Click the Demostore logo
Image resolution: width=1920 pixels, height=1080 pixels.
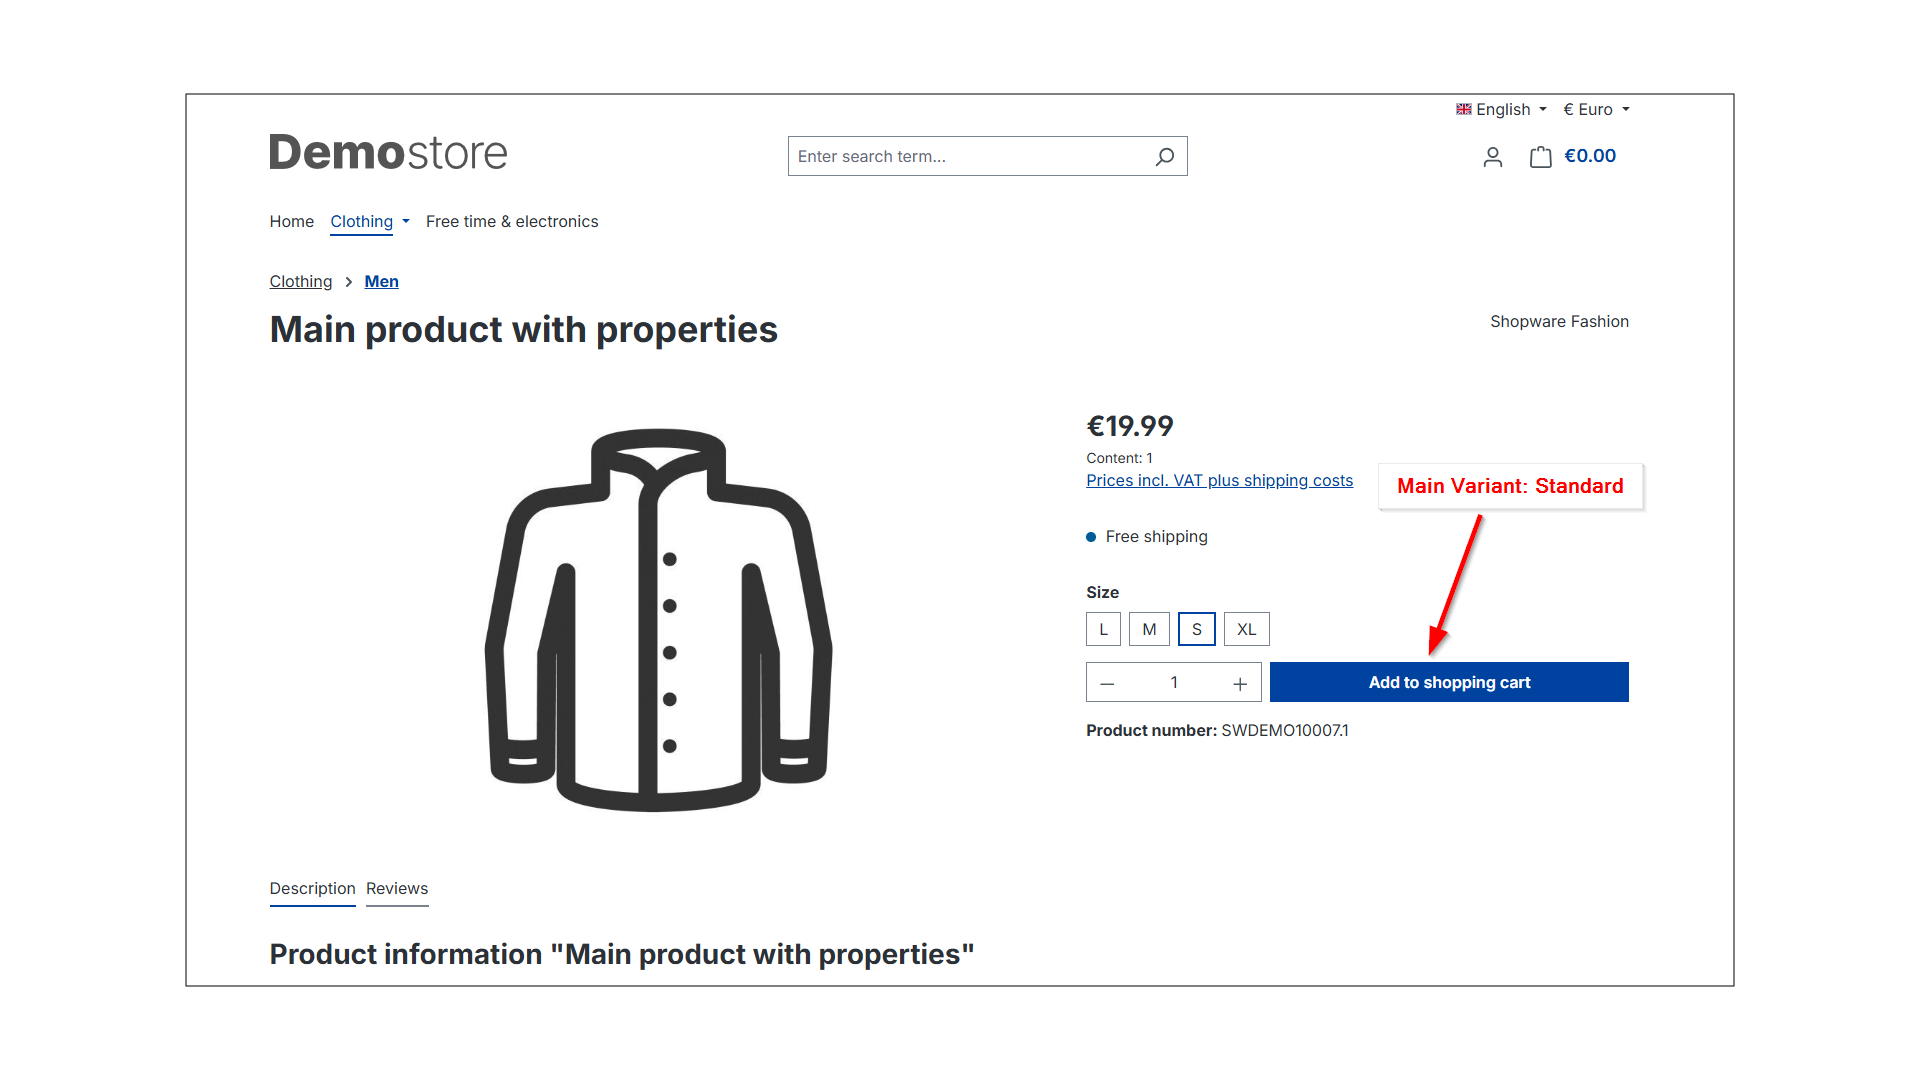click(x=388, y=152)
